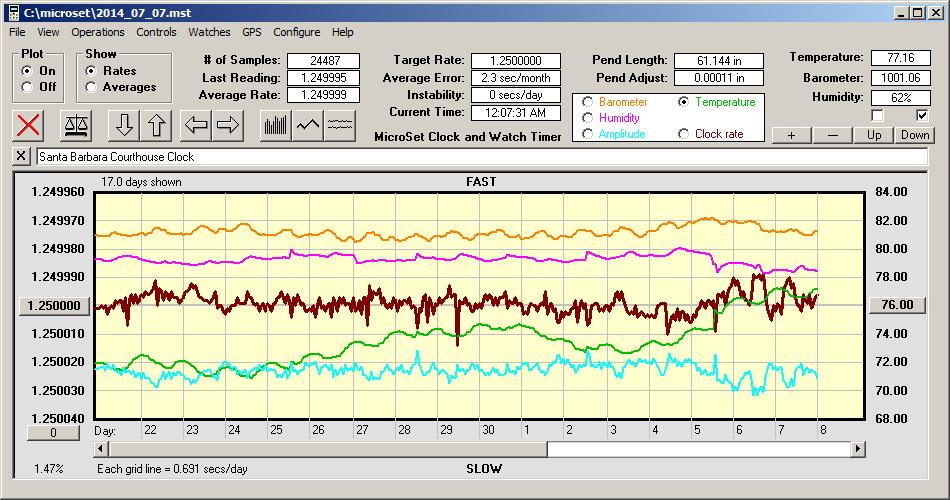Click the balance scale icon button
950x500 pixels.
tap(76, 125)
